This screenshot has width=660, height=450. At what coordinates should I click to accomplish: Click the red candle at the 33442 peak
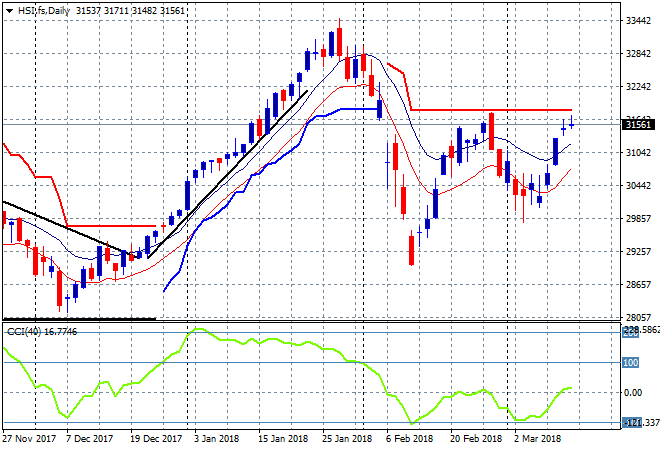coord(339,41)
